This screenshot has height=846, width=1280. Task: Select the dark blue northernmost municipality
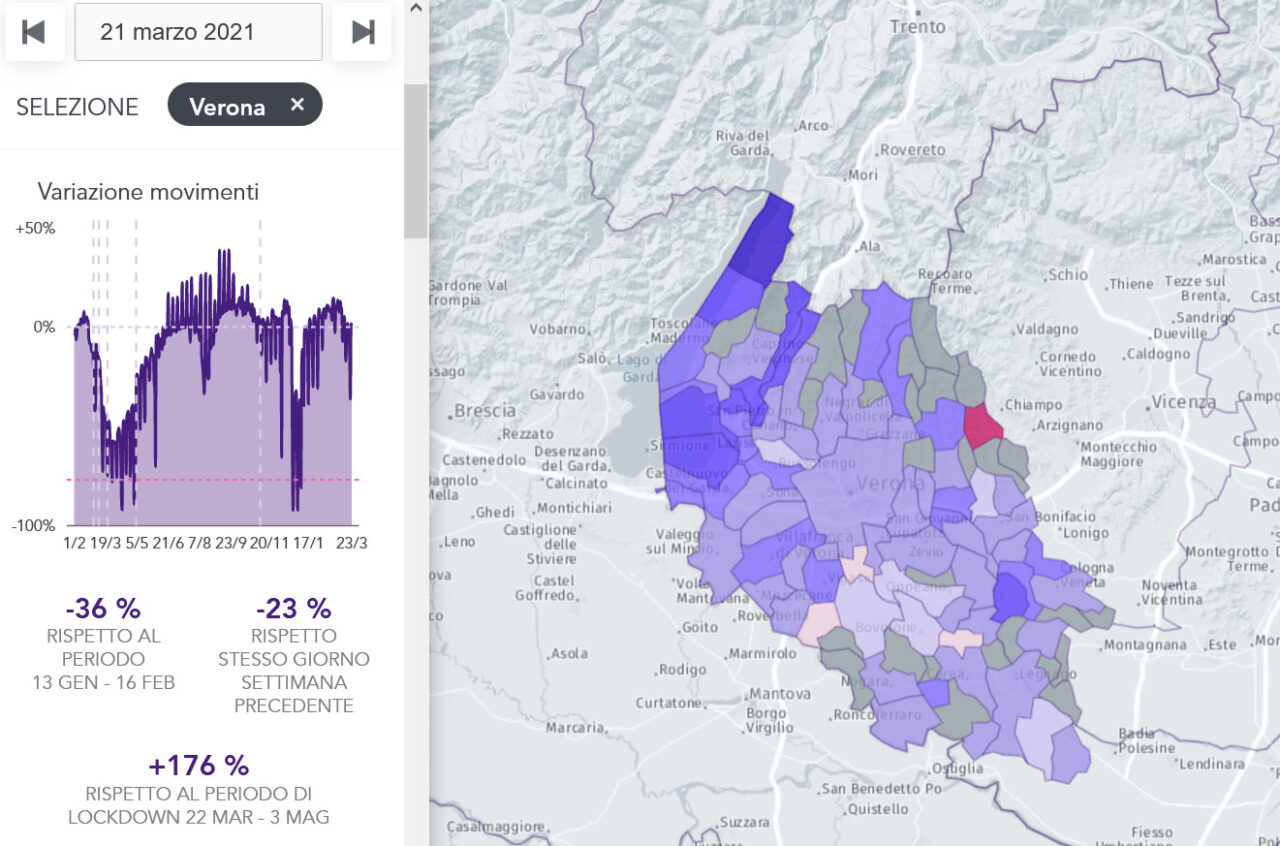[x=763, y=238]
